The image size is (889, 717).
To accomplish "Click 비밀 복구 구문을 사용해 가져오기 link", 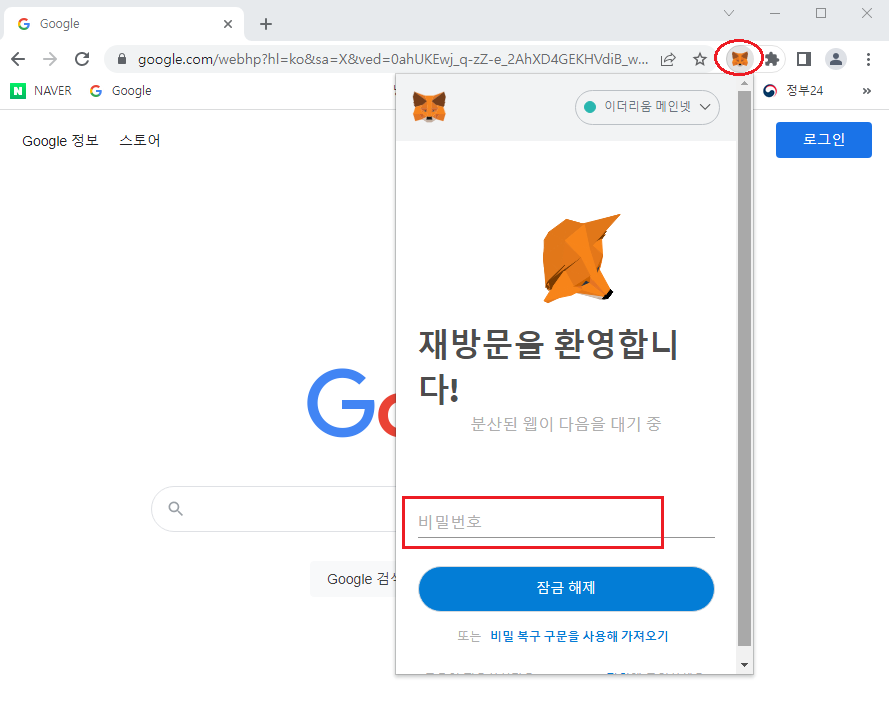I will [x=579, y=636].
